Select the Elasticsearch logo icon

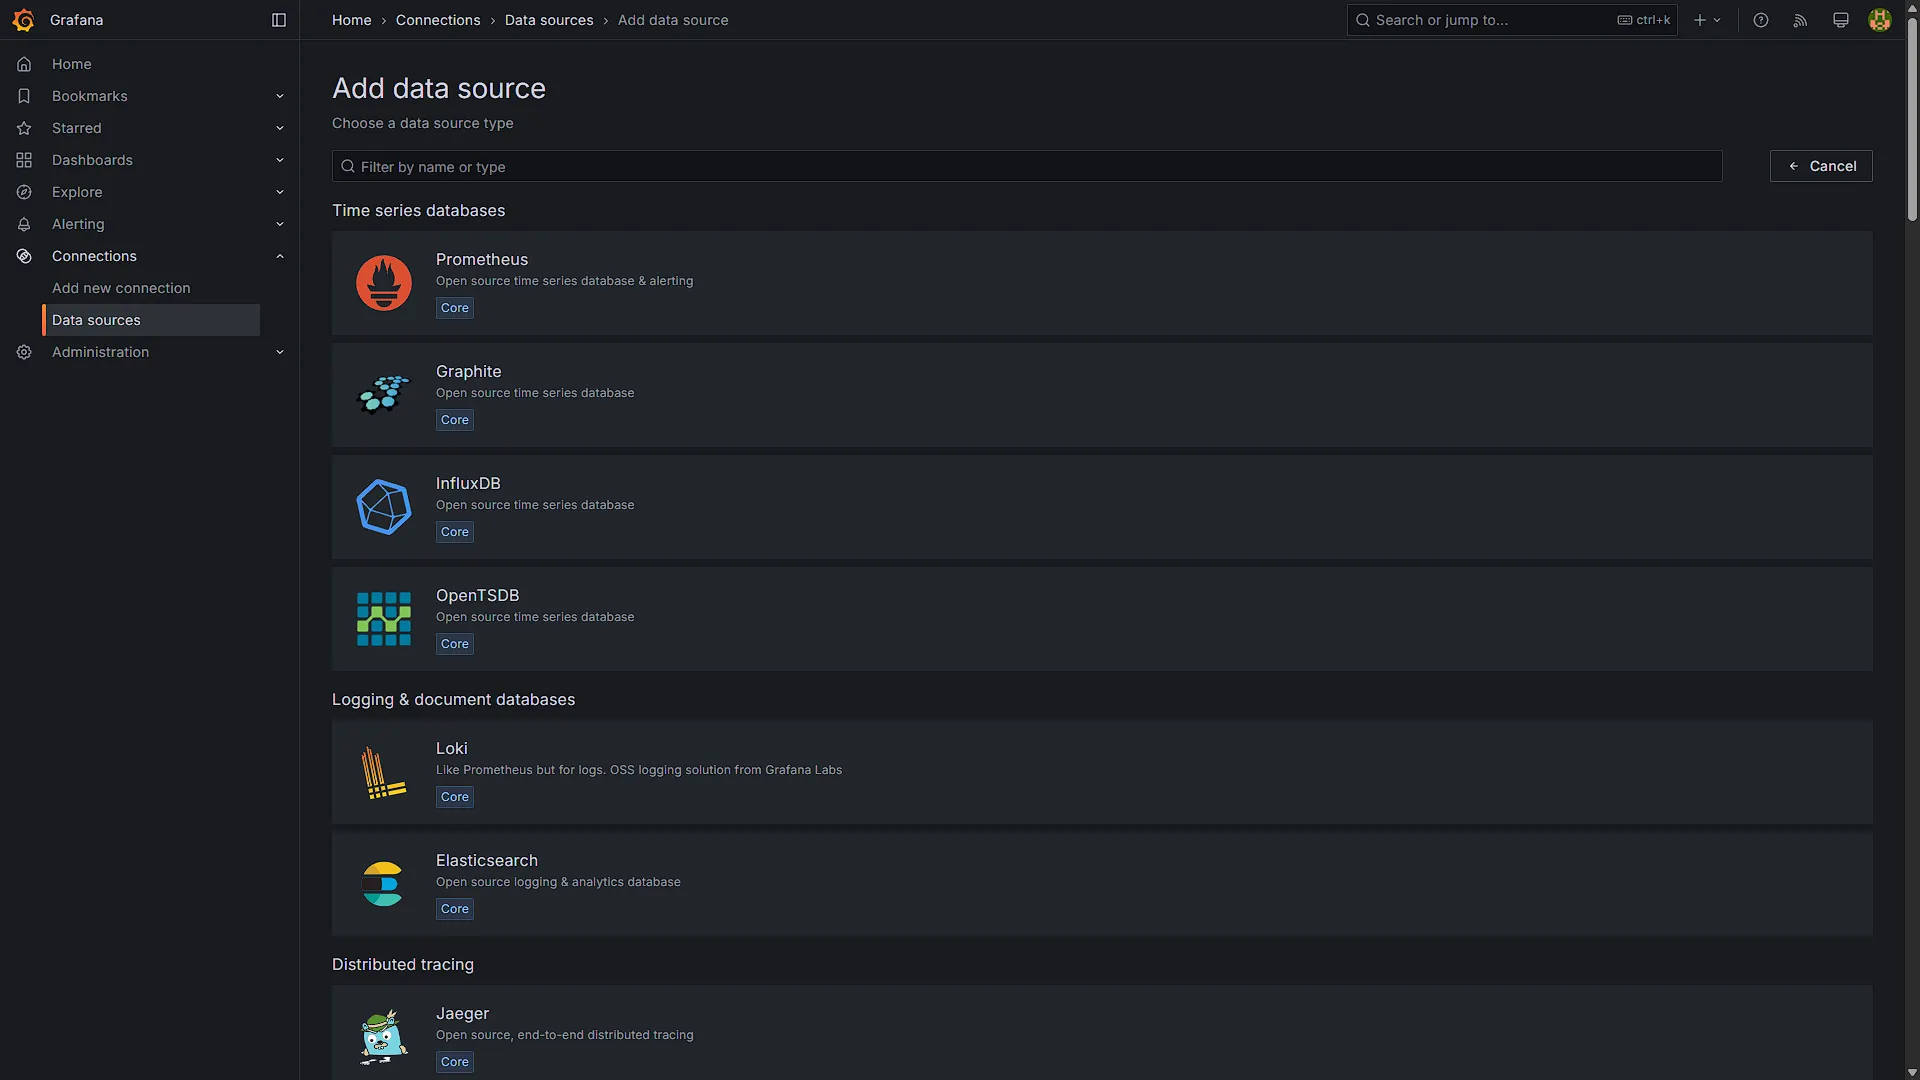384,884
